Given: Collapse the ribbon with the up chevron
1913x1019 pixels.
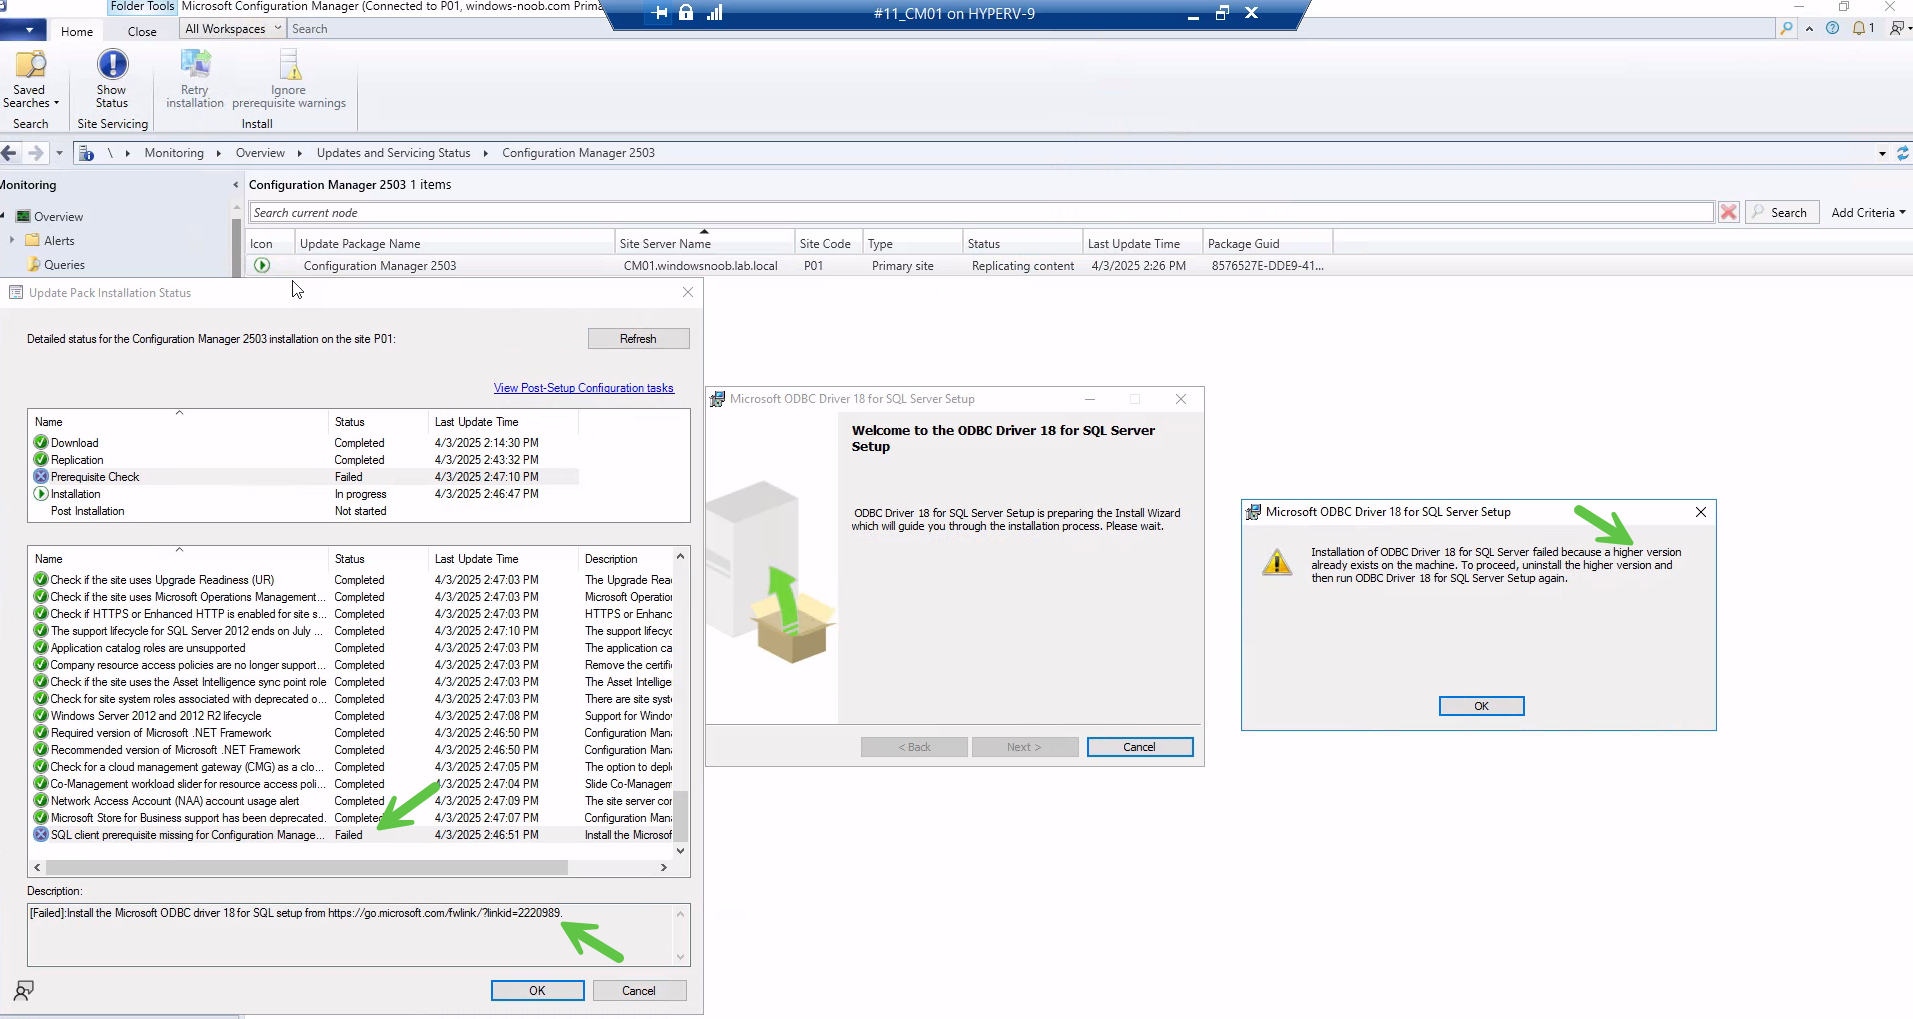Looking at the screenshot, I should [x=1809, y=28].
